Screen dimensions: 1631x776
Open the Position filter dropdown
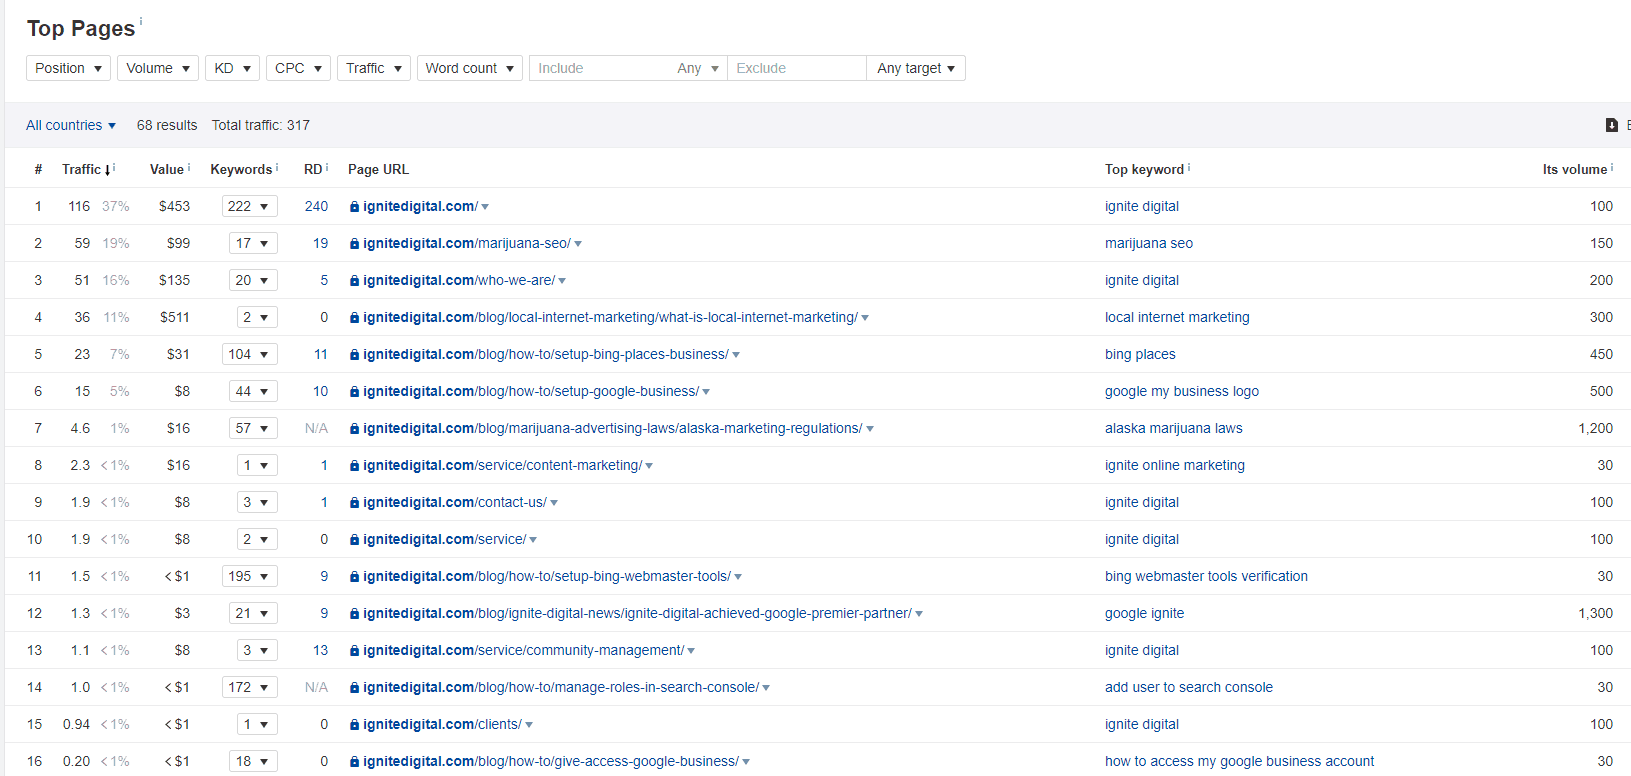(68, 68)
